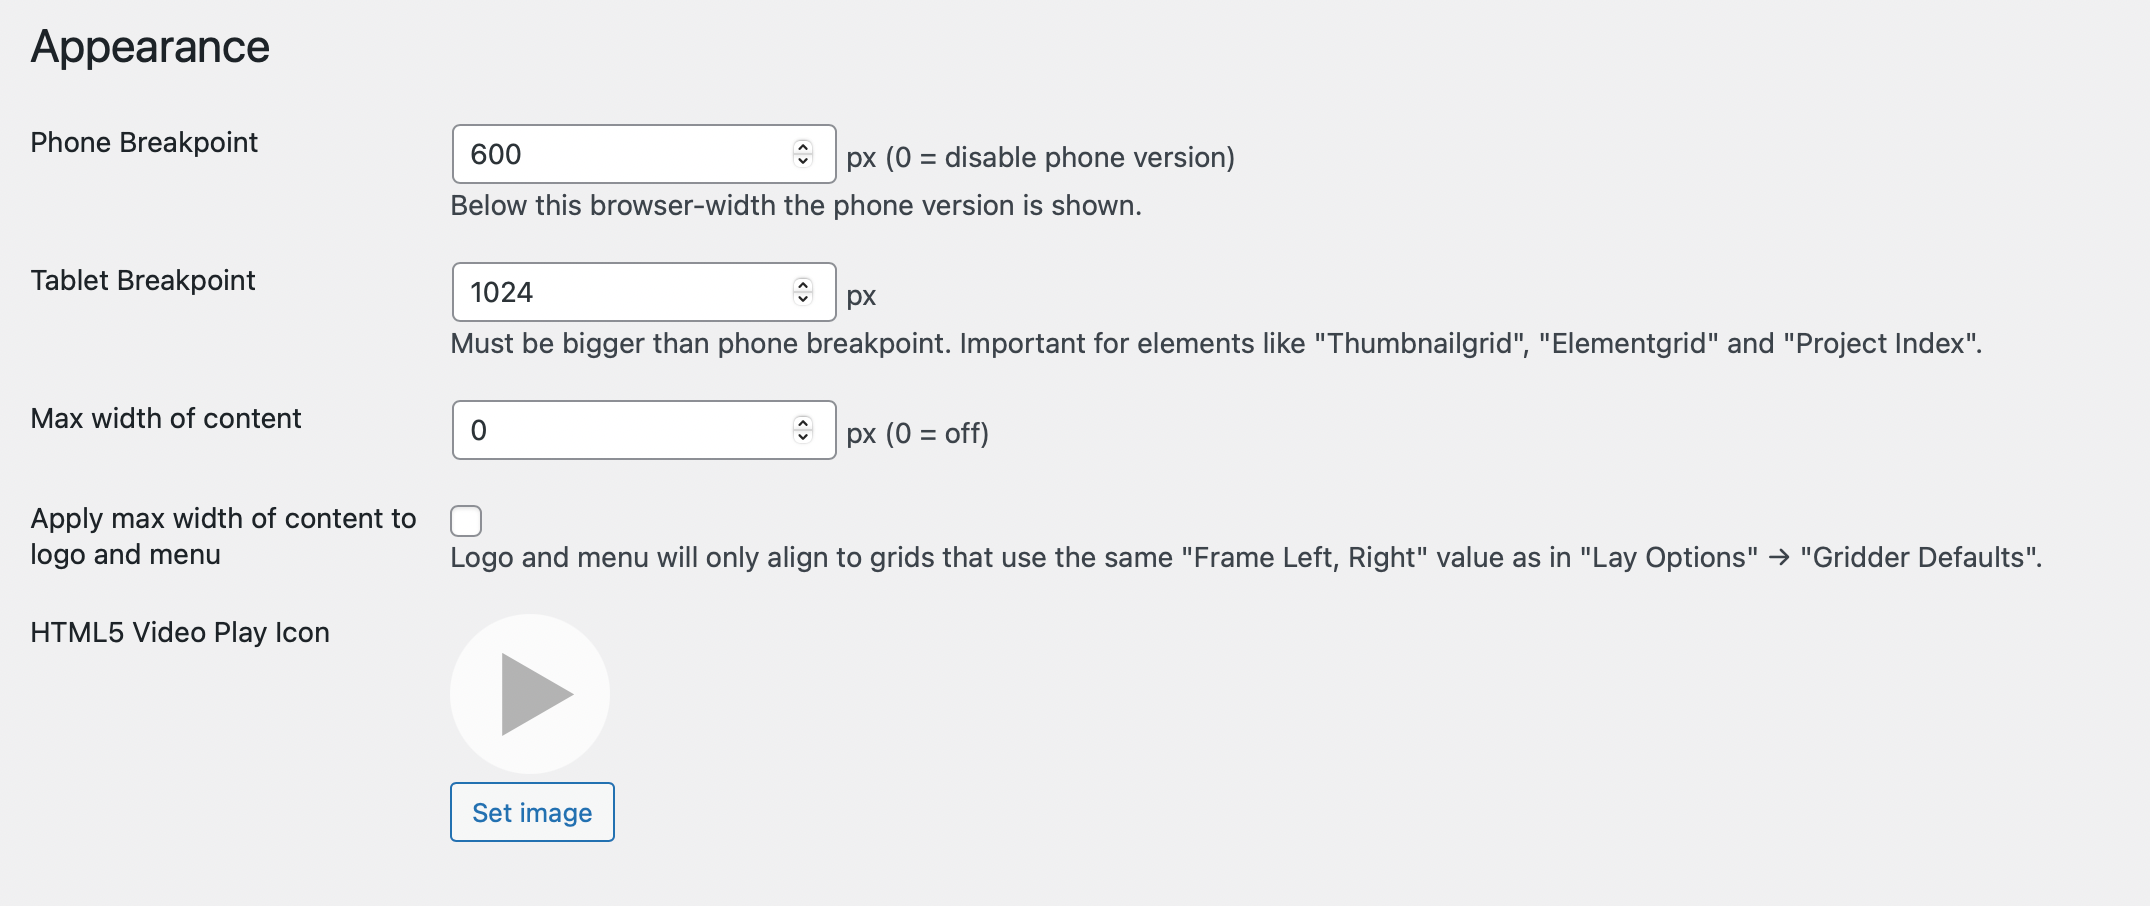Viewport: 2150px width, 906px height.
Task: Click the HTML5 Video Play Icon label
Action: [x=180, y=632]
